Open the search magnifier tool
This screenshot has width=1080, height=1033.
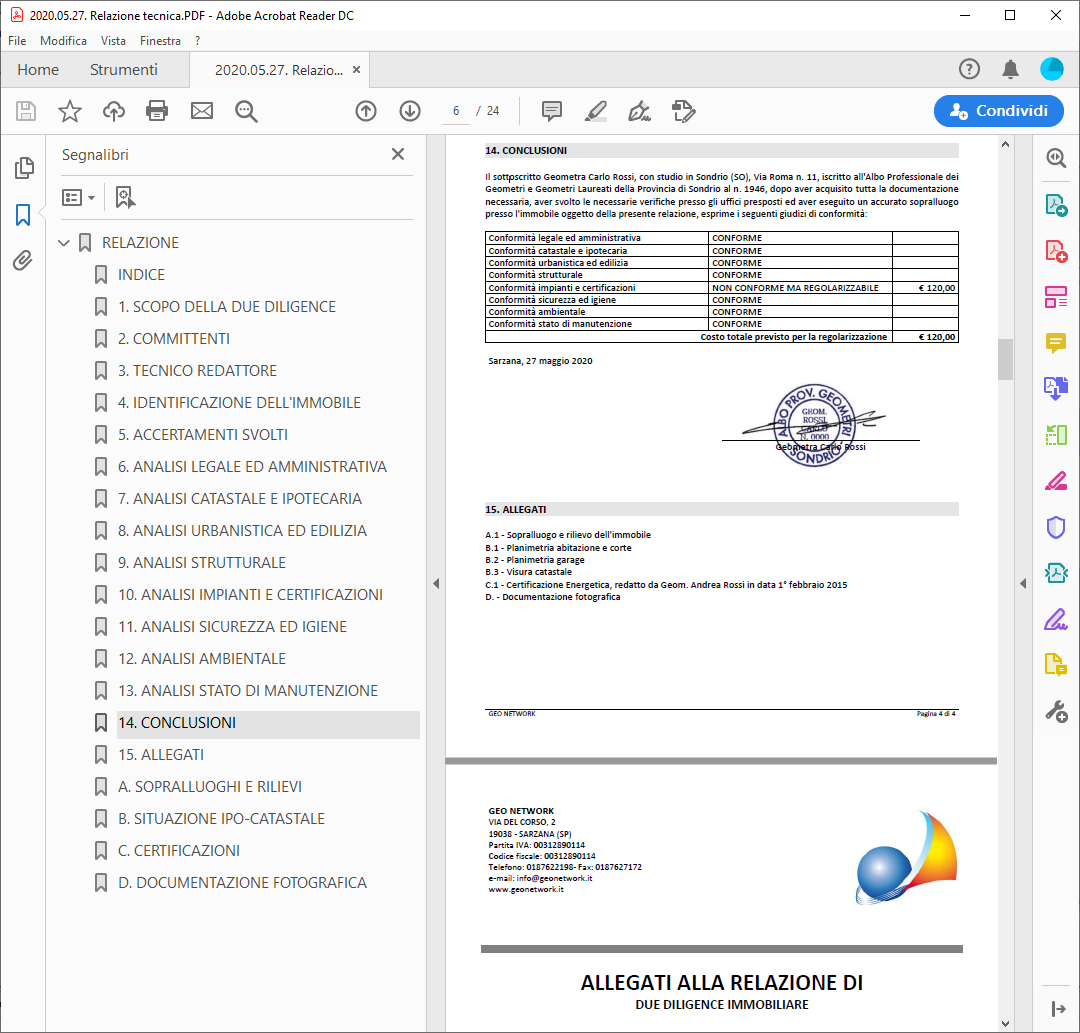(x=246, y=111)
